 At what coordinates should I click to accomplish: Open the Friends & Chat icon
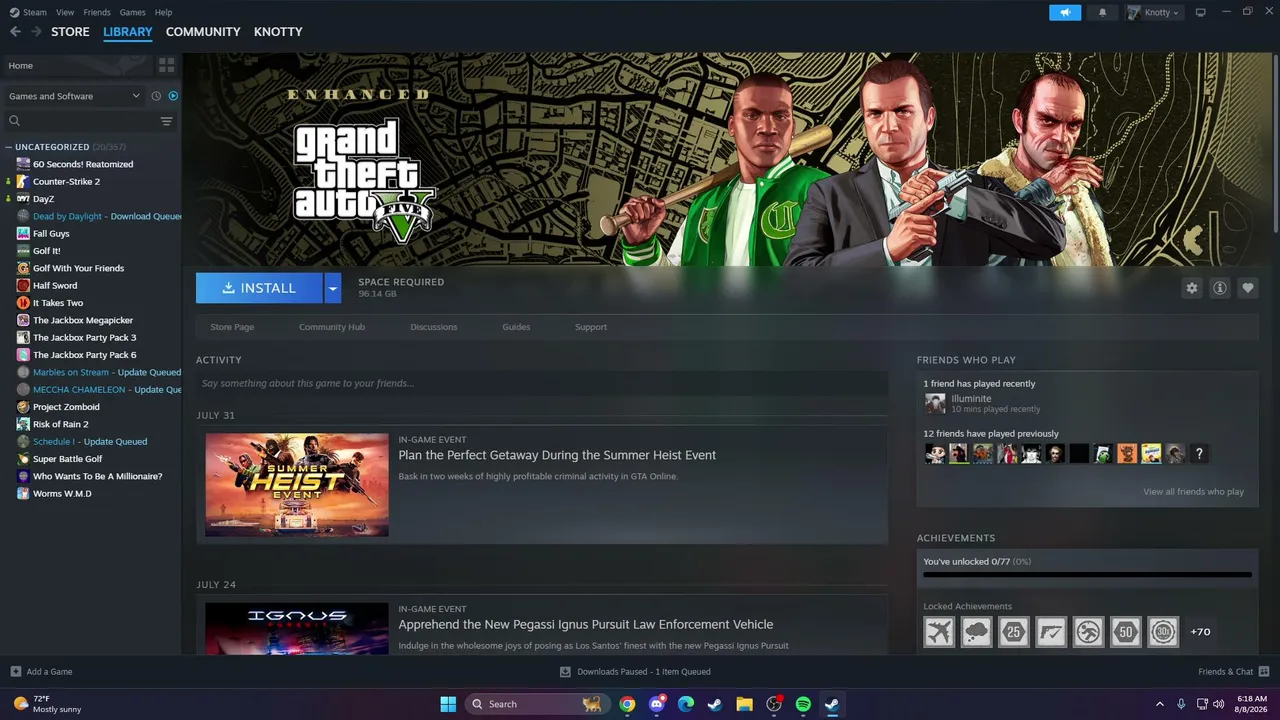coord(1264,672)
